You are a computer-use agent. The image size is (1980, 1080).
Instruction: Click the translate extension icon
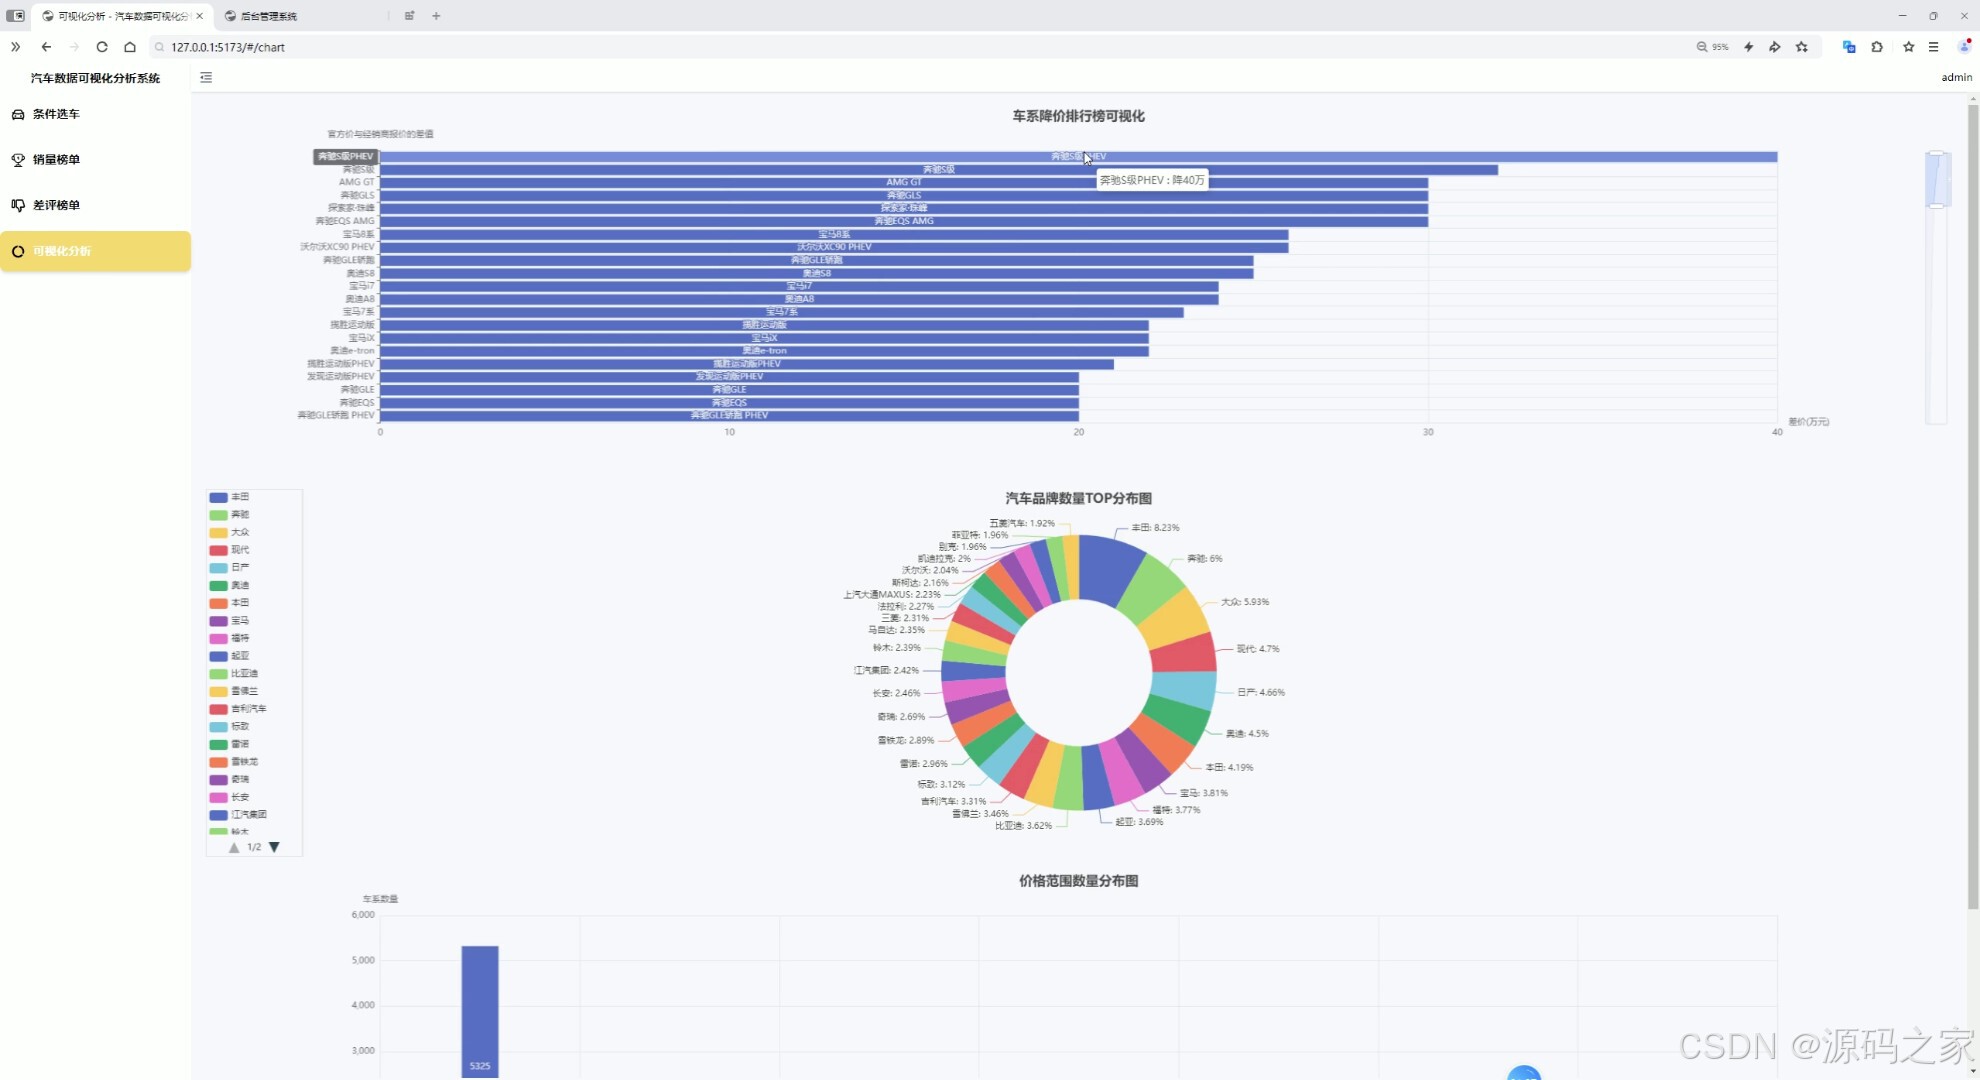pos(1849,47)
